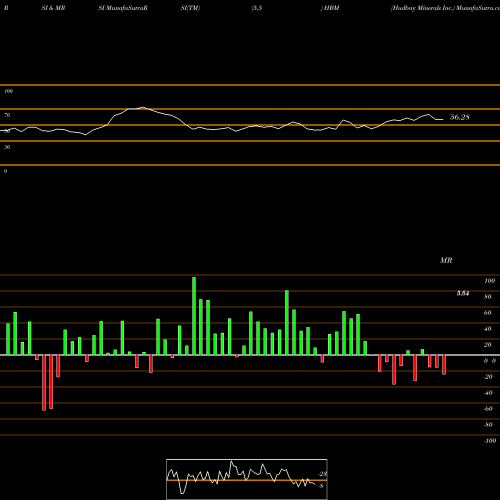Click the SI & MR header label
Image resolution: width=500 pixels, height=500 pixels.
point(53,8)
